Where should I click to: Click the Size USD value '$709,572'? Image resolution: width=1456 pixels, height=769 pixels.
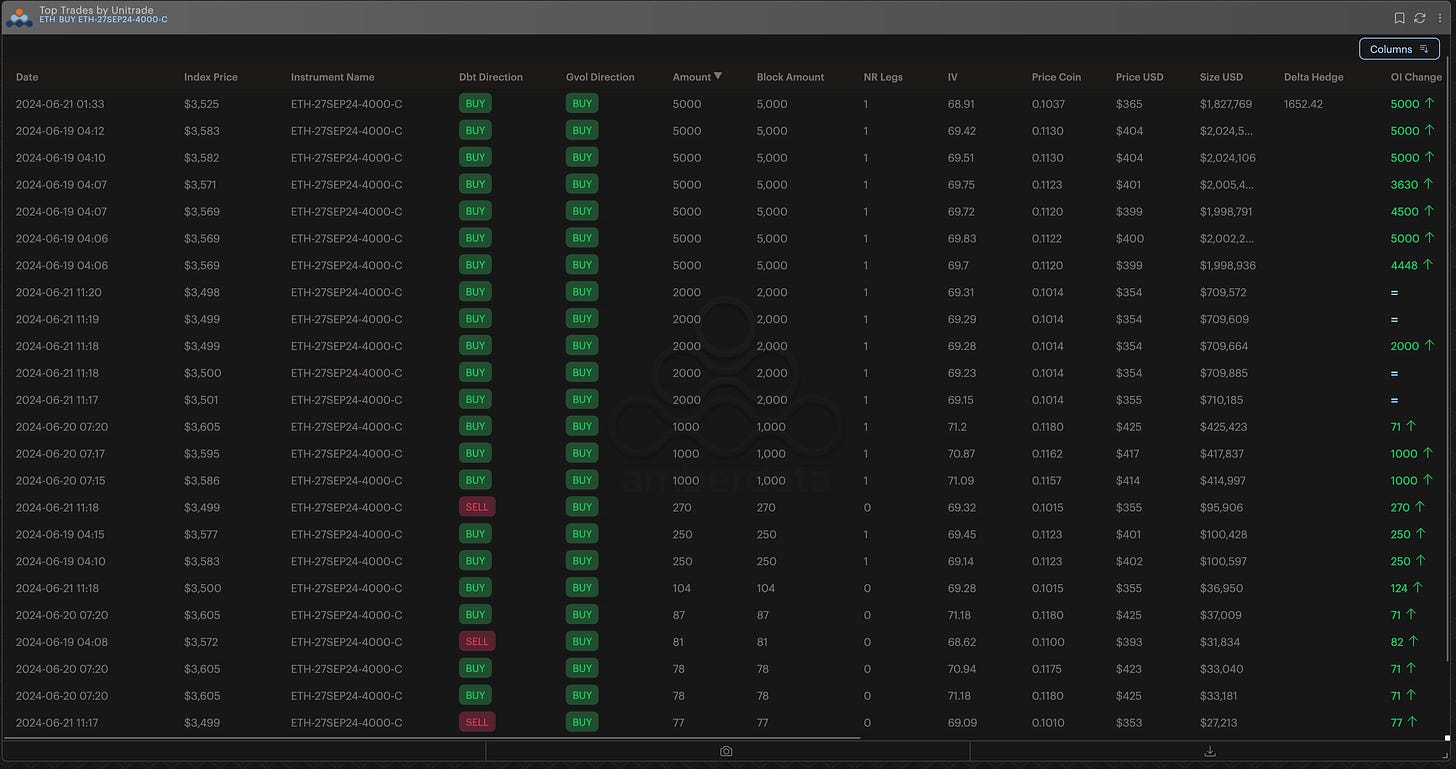pos(1223,292)
